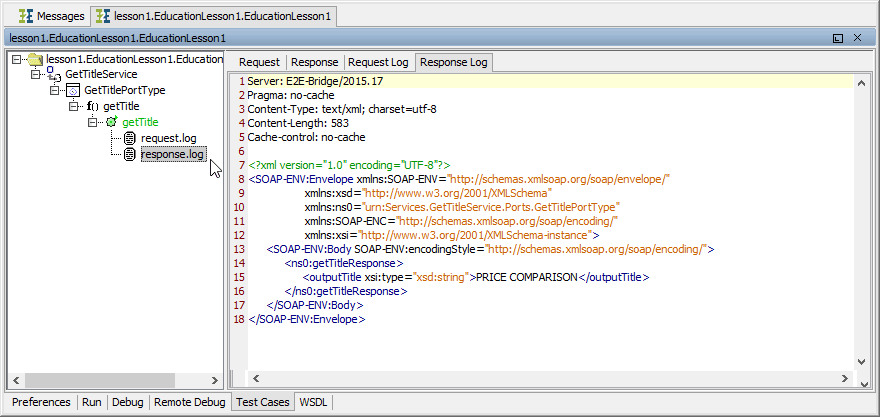Collapse the lesson1 root tree node

(x=16, y=59)
